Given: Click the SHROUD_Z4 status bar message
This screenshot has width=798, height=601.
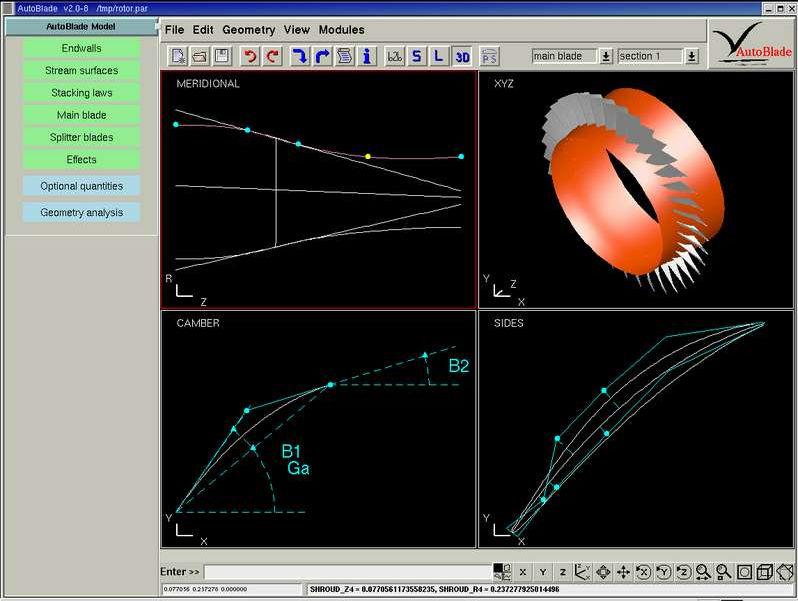Looking at the screenshot, I should tap(435, 589).
